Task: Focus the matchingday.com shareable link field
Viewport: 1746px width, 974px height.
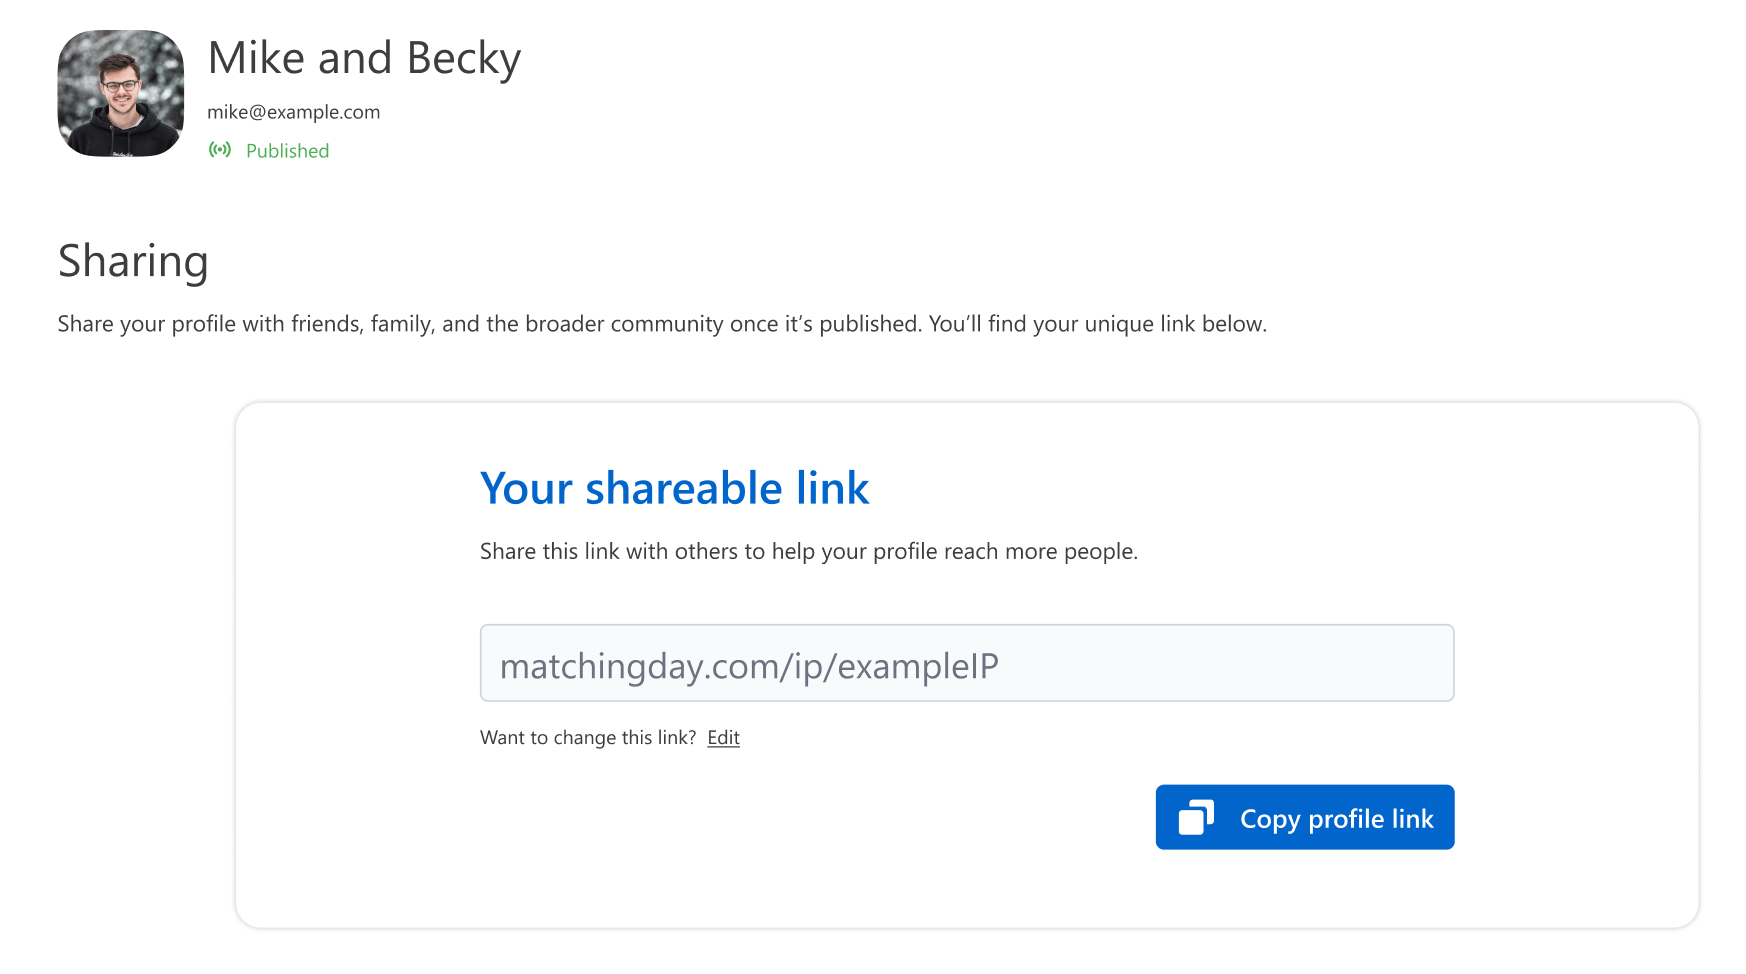Action: point(966,663)
